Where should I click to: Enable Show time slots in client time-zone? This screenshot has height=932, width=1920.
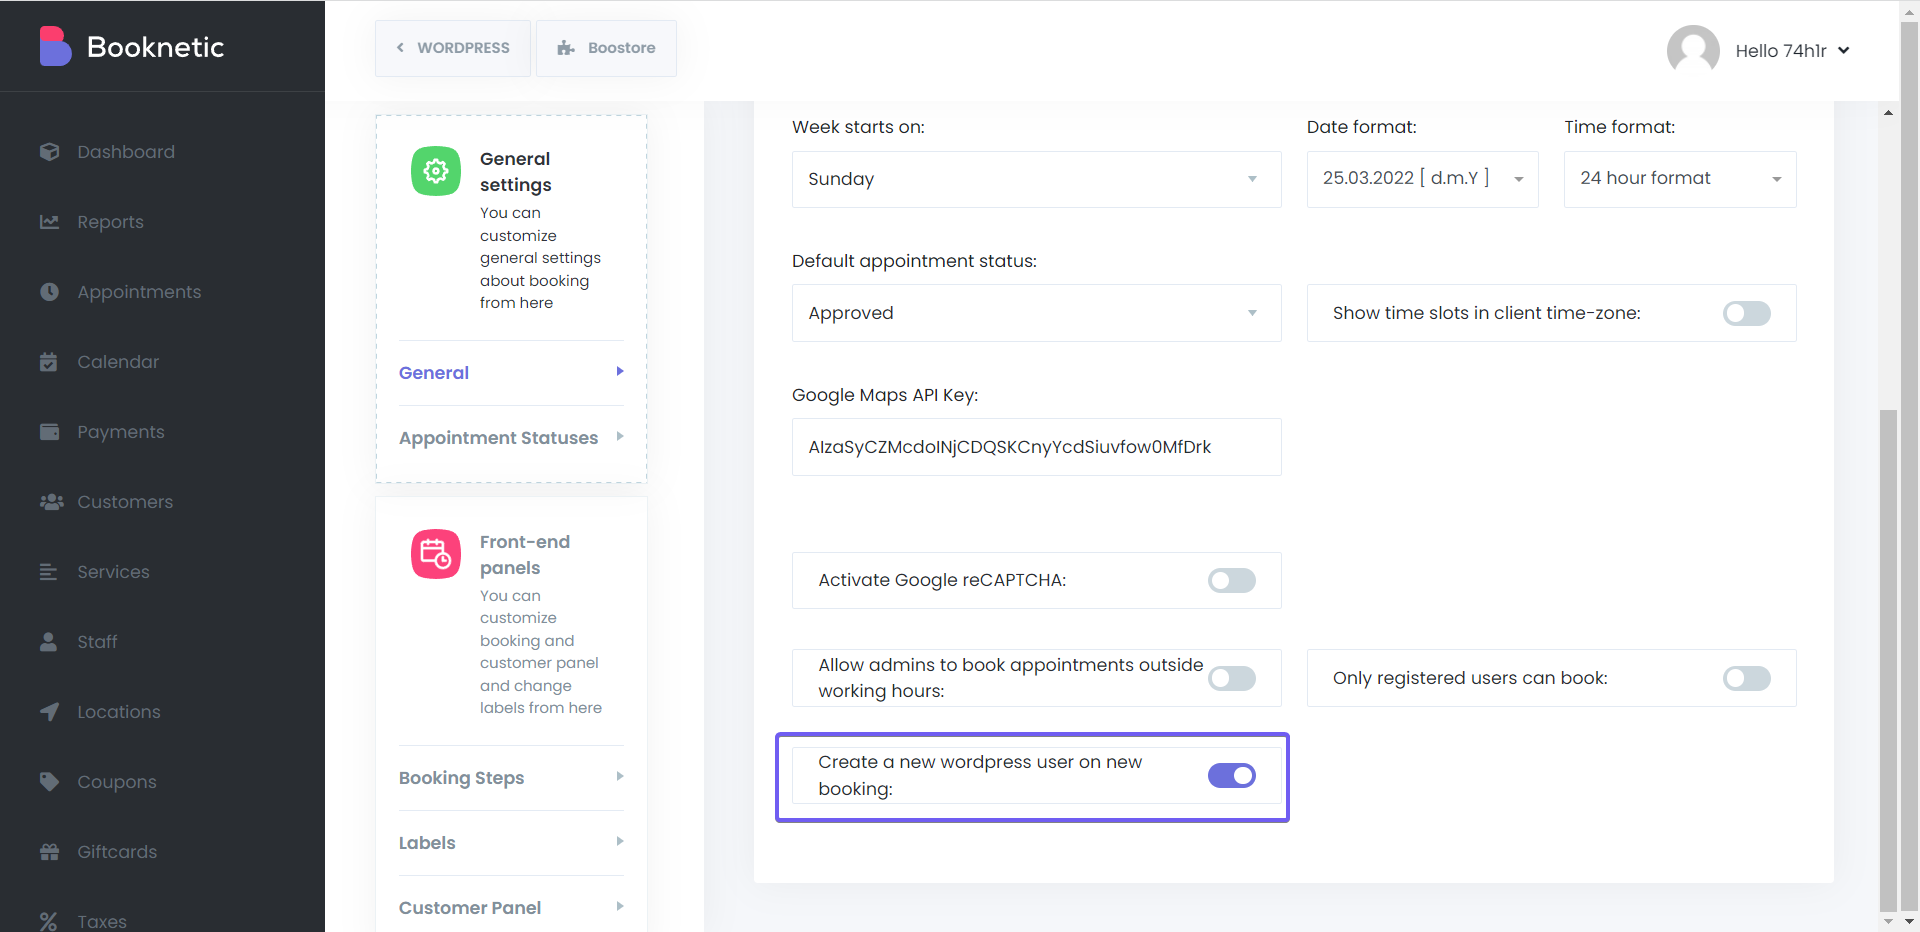click(1745, 313)
